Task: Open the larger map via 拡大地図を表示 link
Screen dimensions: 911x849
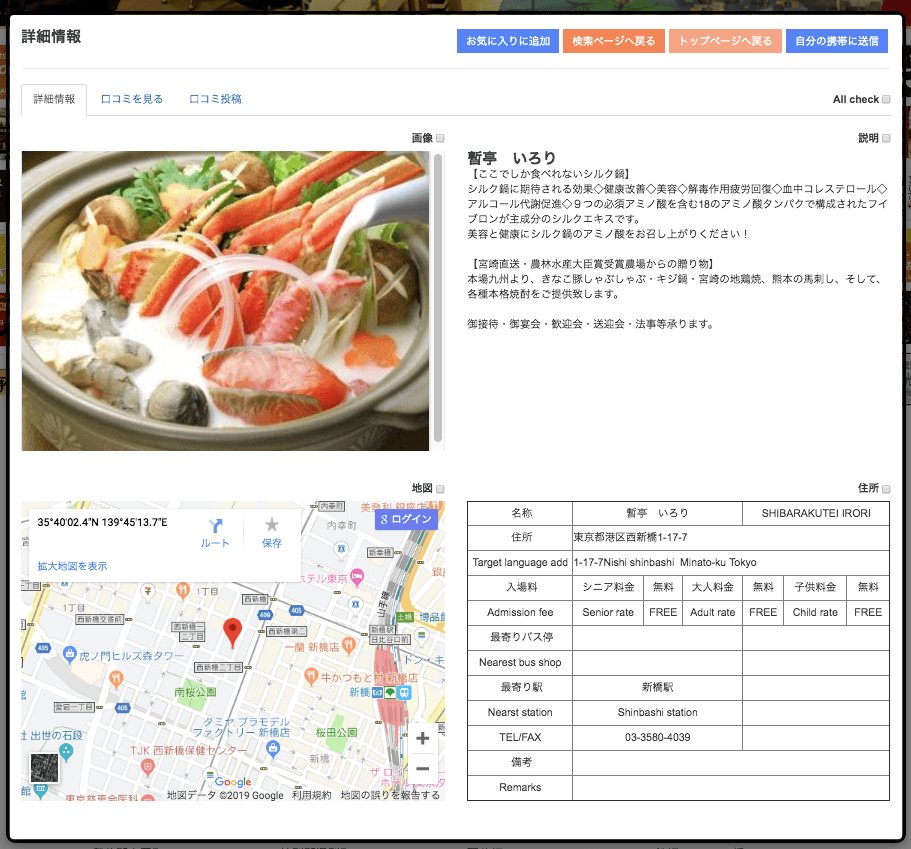Action: [73, 565]
